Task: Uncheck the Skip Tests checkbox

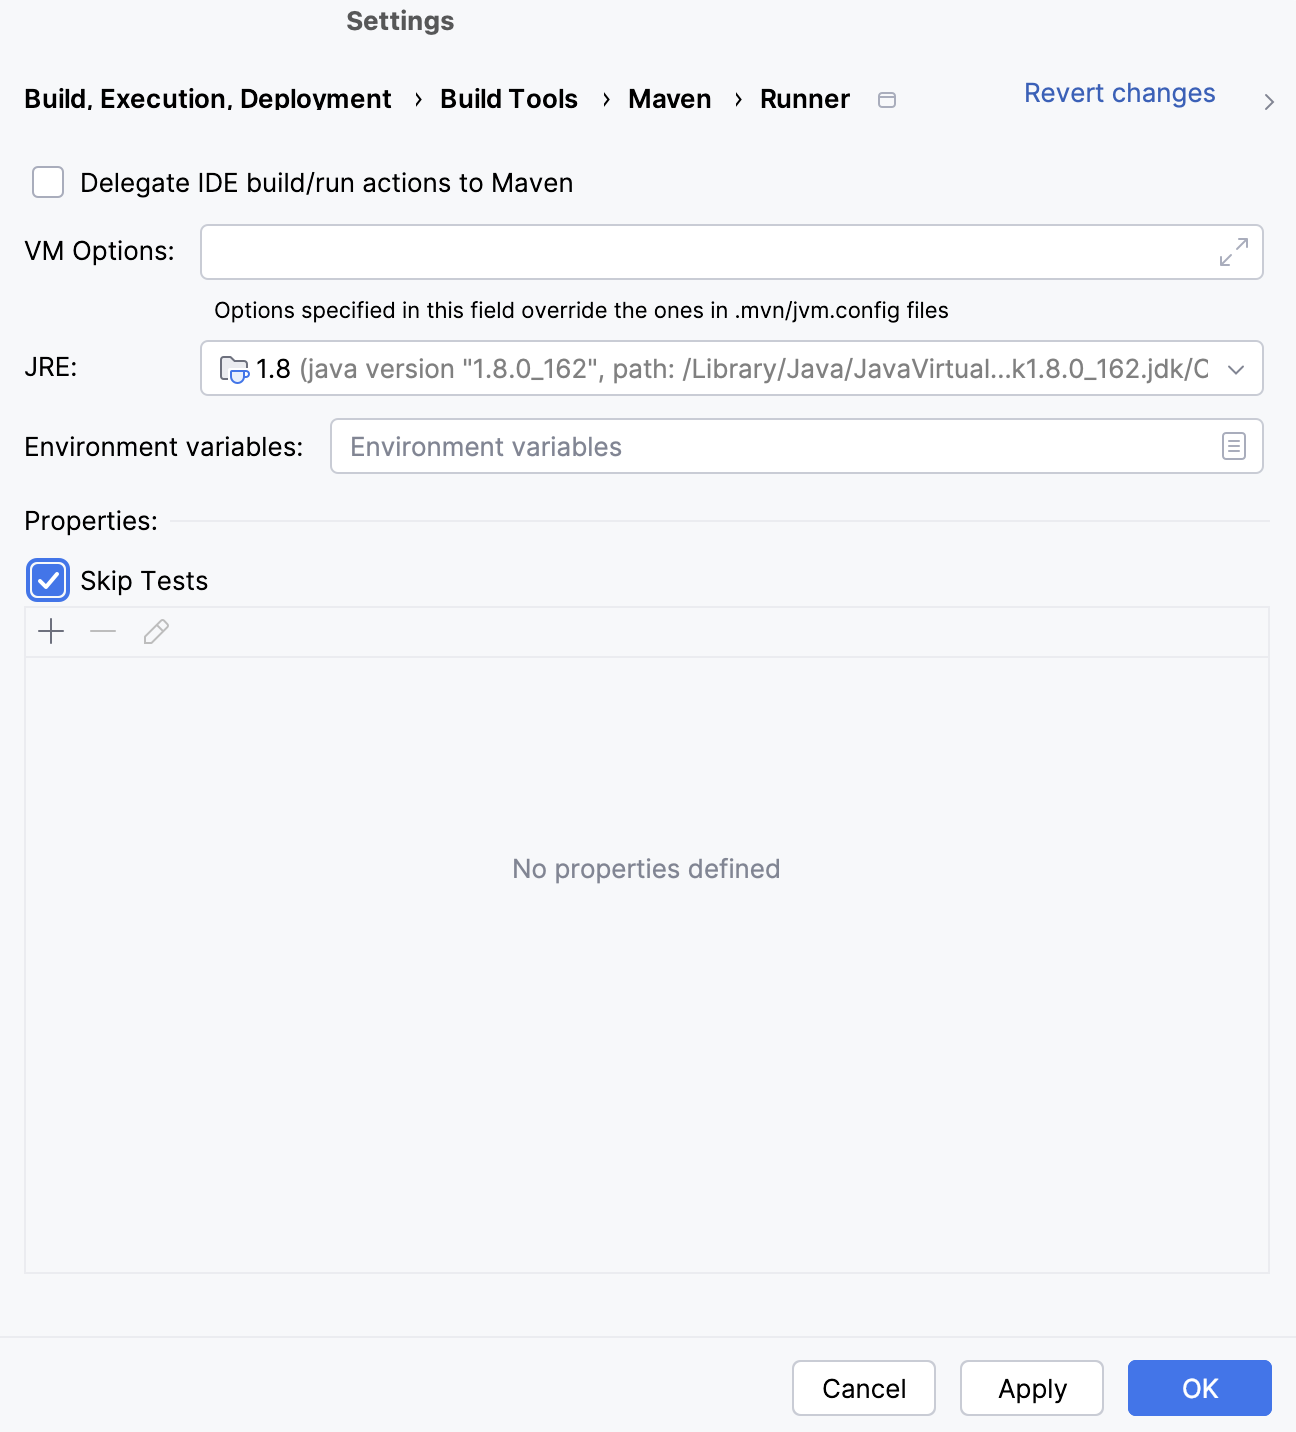Action: pyautogui.click(x=48, y=581)
